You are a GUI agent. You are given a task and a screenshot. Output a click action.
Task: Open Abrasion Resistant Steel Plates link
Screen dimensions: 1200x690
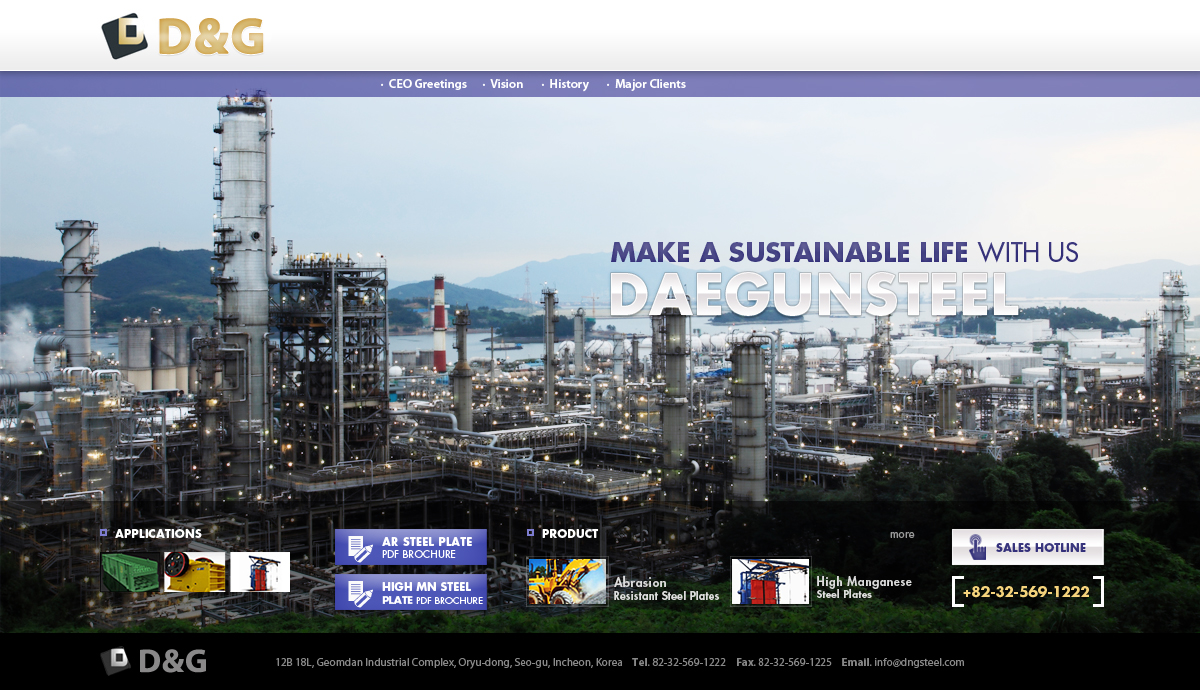click(x=666, y=589)
